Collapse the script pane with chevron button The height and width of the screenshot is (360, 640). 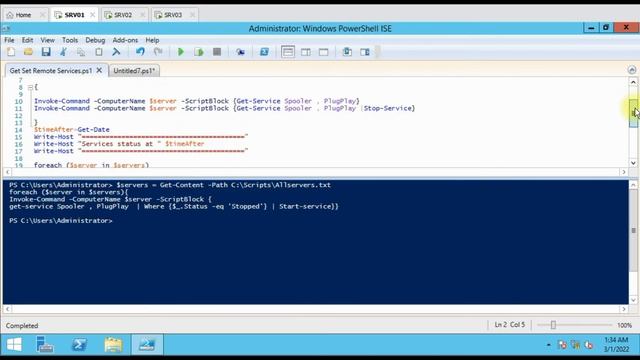[x=632, y=70]
